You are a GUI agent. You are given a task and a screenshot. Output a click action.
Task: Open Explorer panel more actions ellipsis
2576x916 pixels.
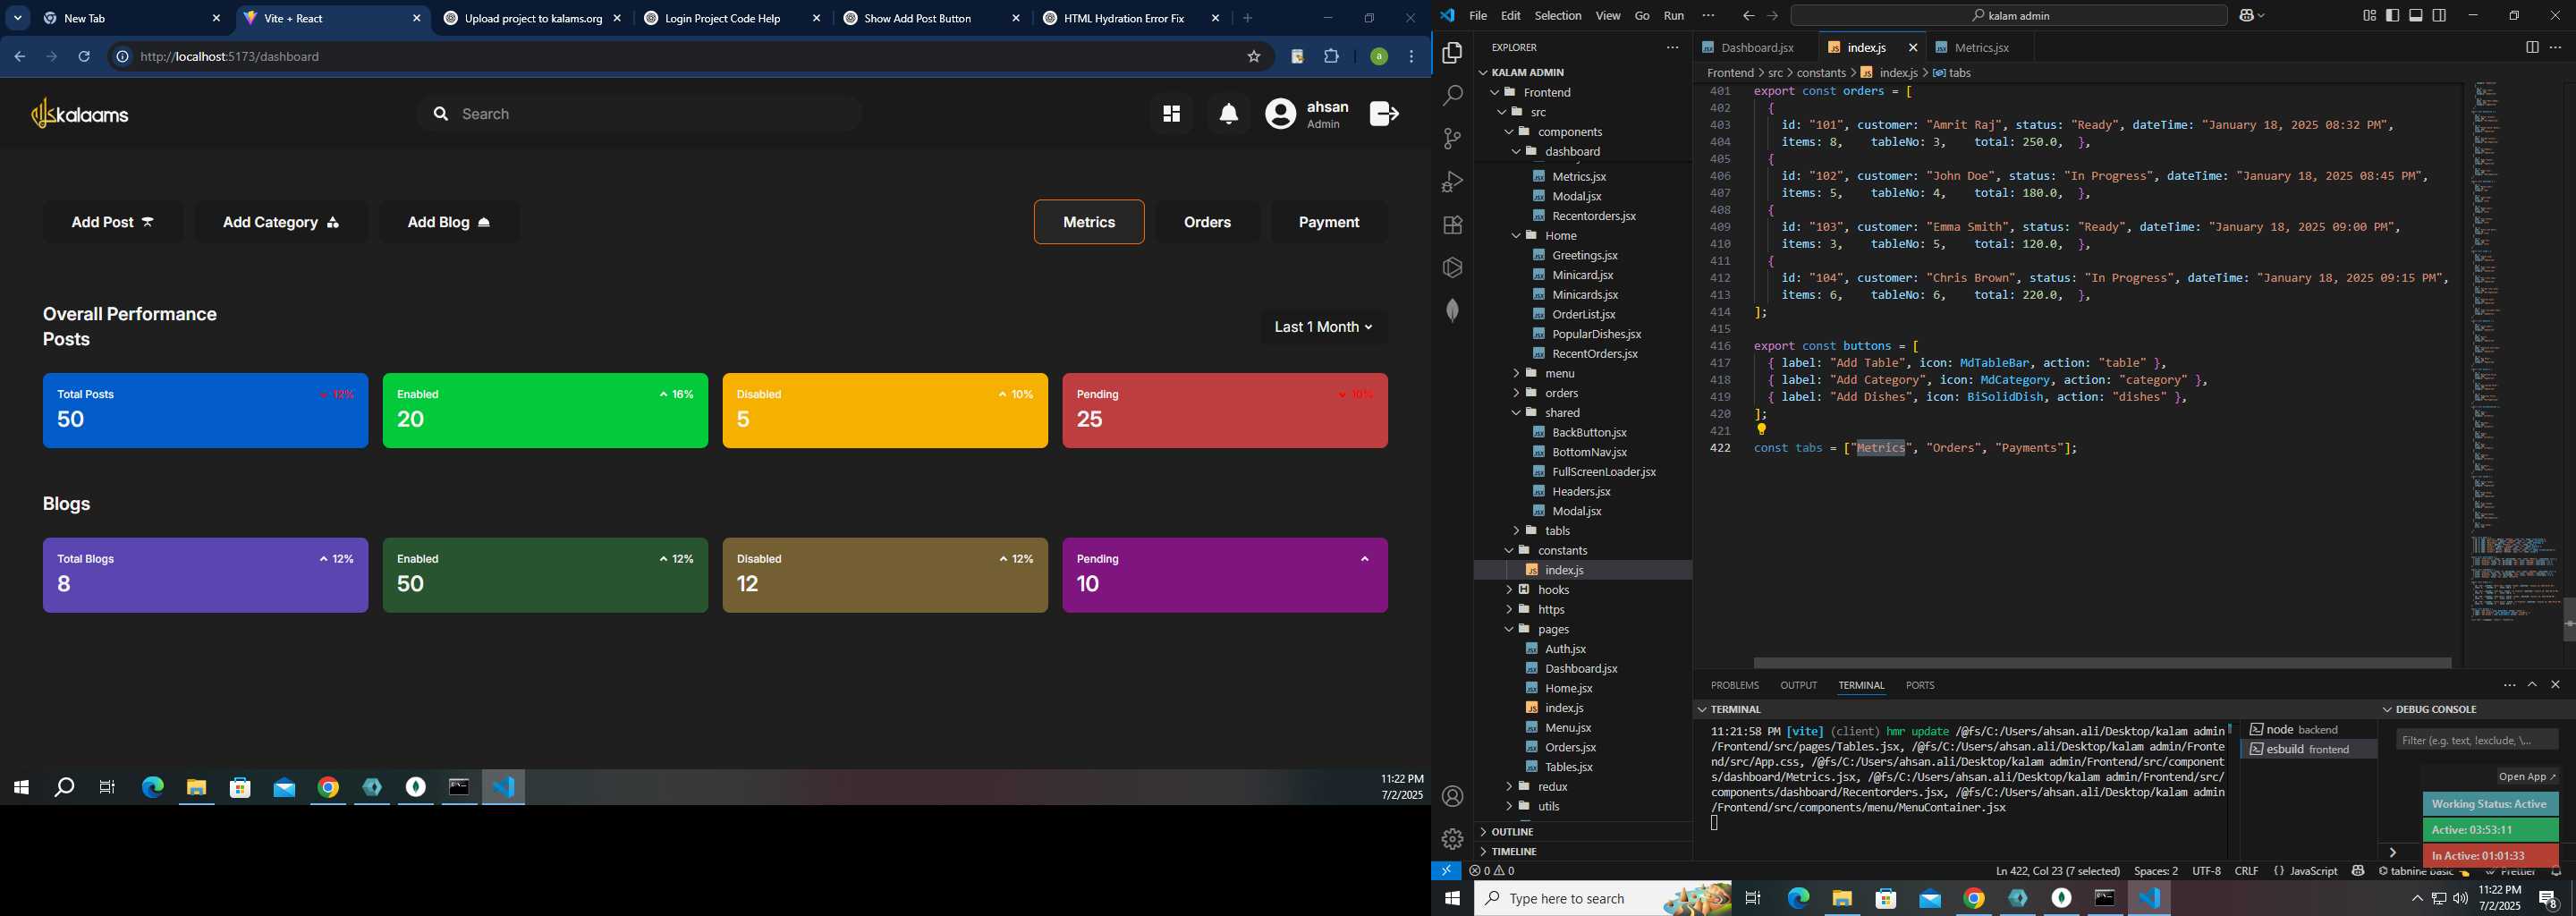[x=1672, y=47]
